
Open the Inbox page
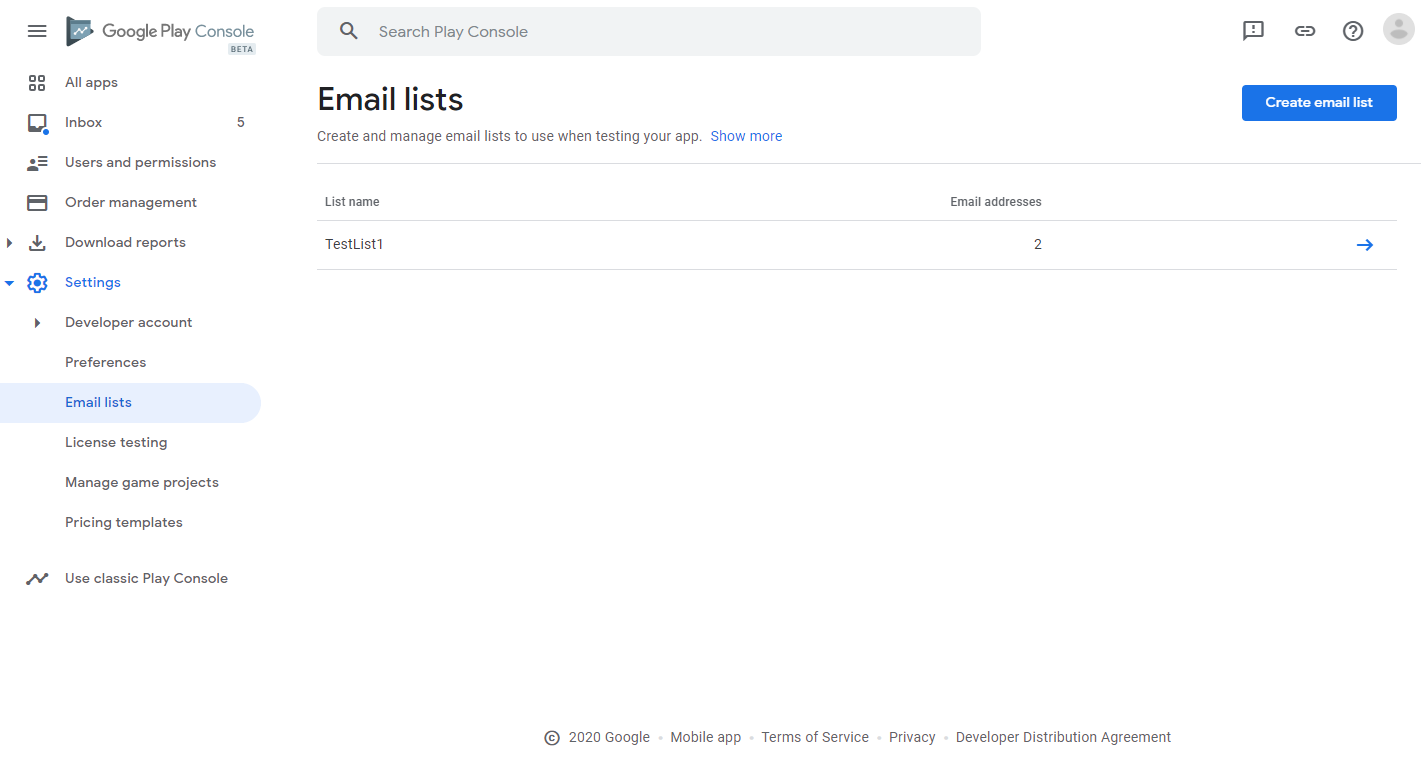click(x=84, y=123)
